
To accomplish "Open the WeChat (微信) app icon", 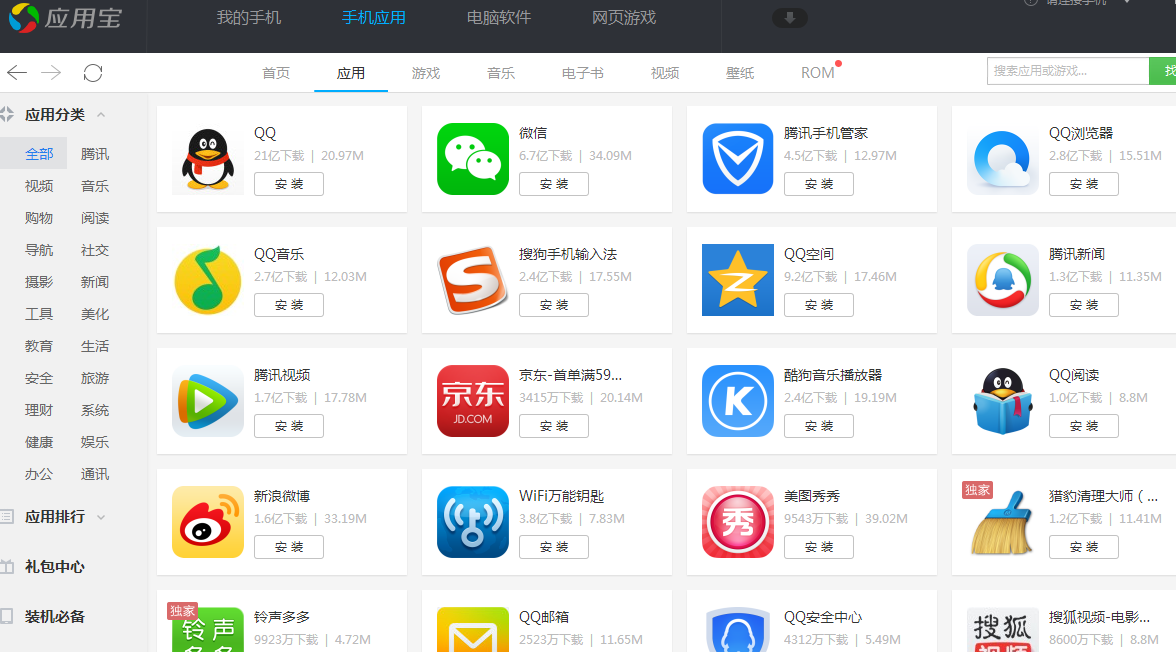I will click(x=472, y=159).
